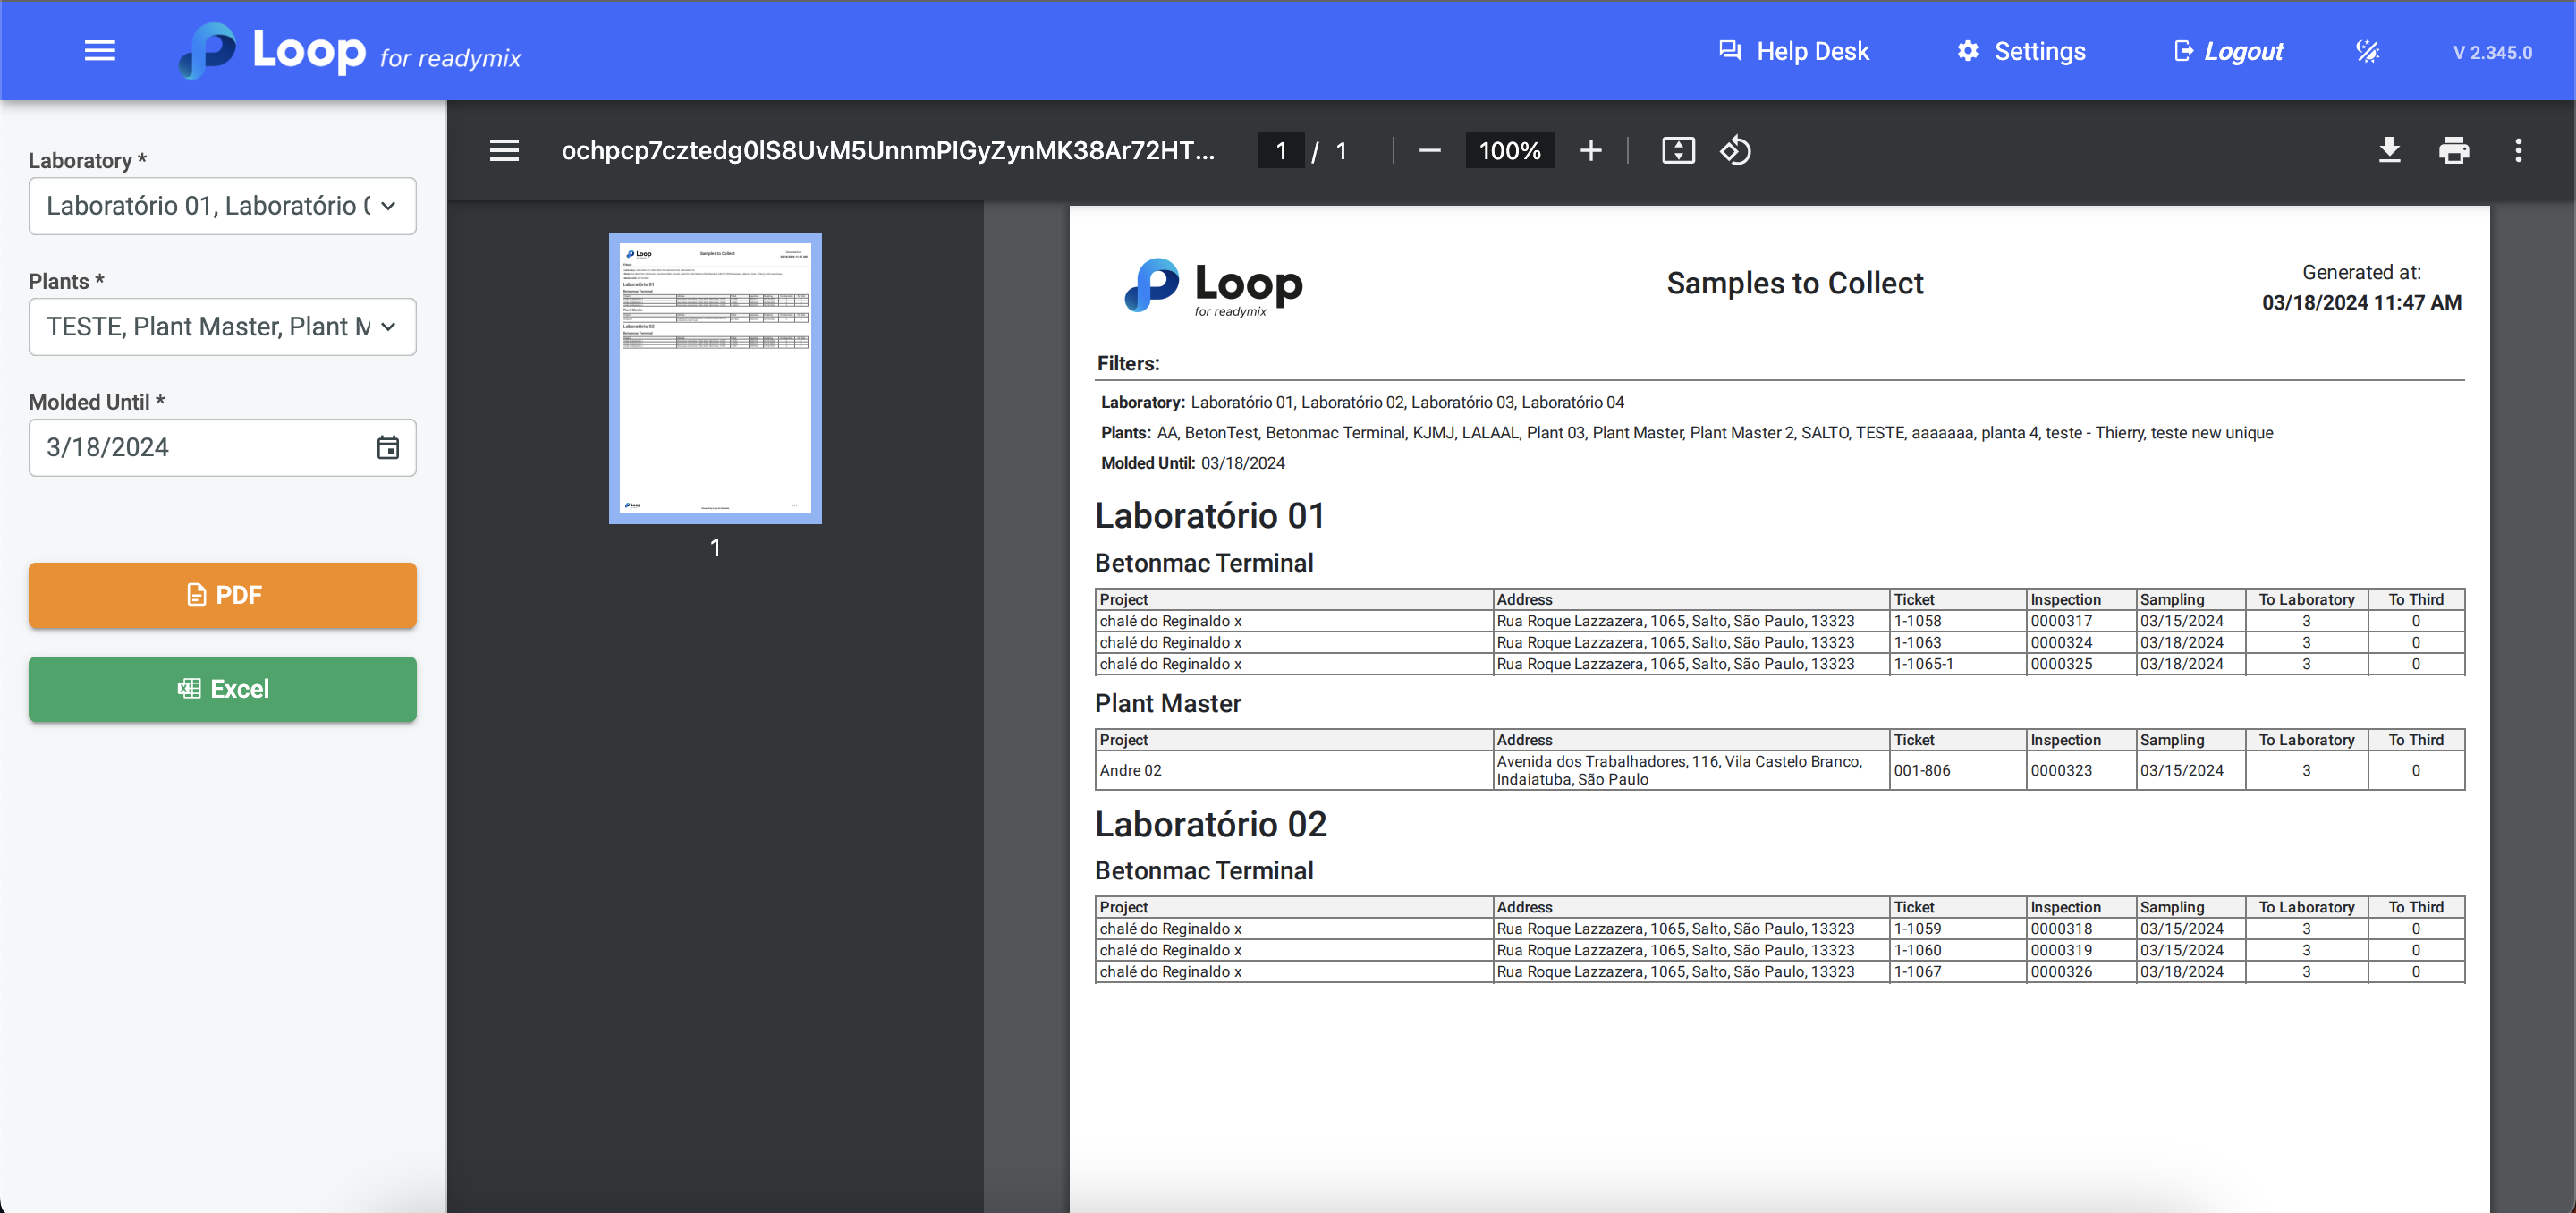Viewport: 2576px width, 1213px height.
Task: Export the report to Excel
Action: (222, 689)
